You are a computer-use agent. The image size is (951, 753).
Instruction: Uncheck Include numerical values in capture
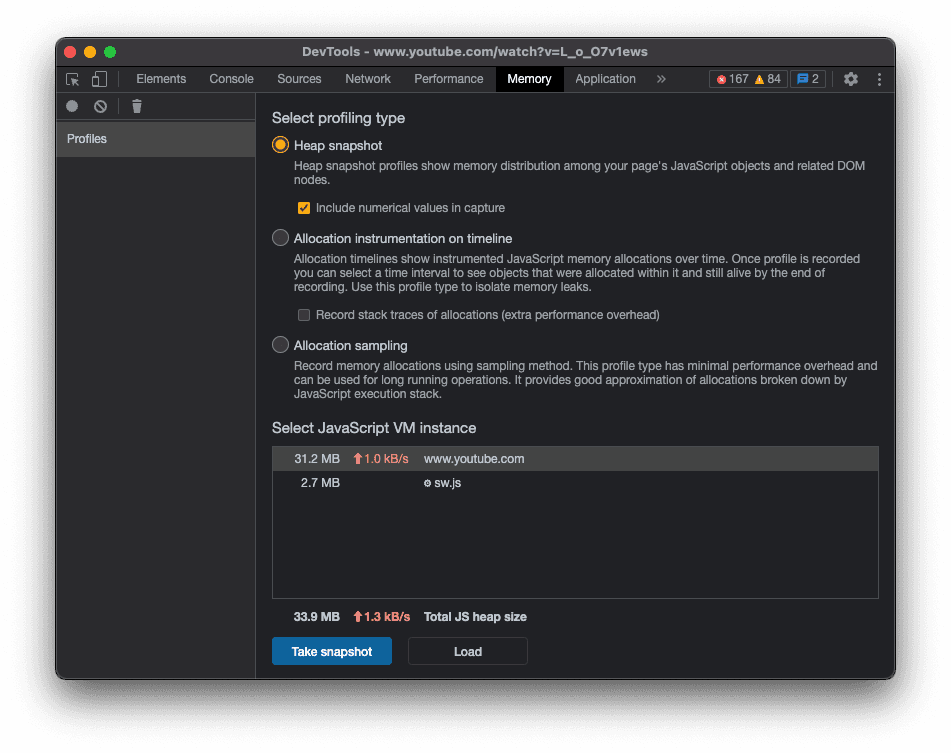coord(304,208)
